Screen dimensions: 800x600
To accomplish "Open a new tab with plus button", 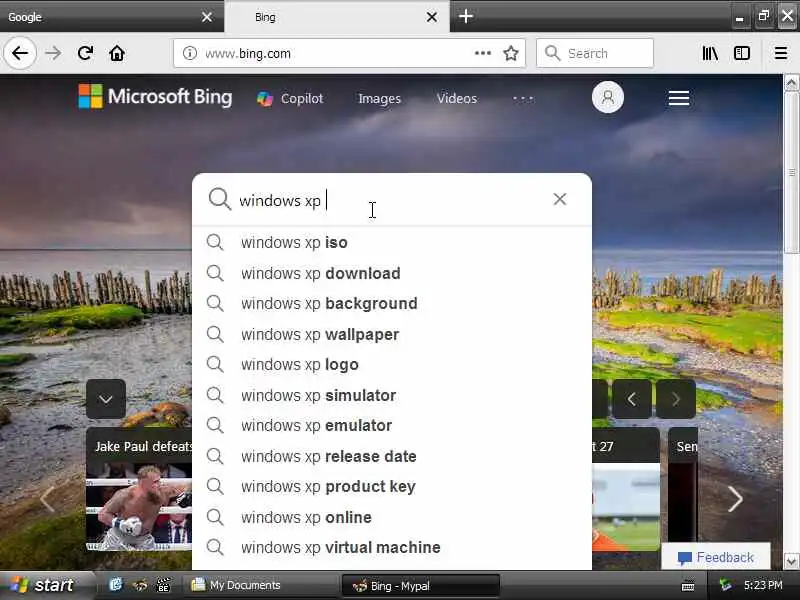I will point(465,16).
